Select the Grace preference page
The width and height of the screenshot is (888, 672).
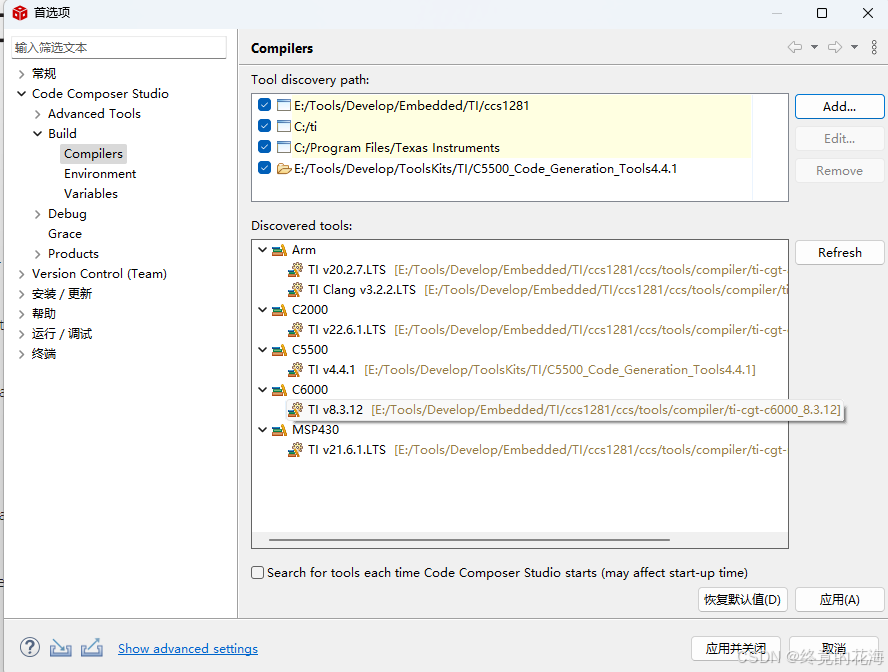65,234
